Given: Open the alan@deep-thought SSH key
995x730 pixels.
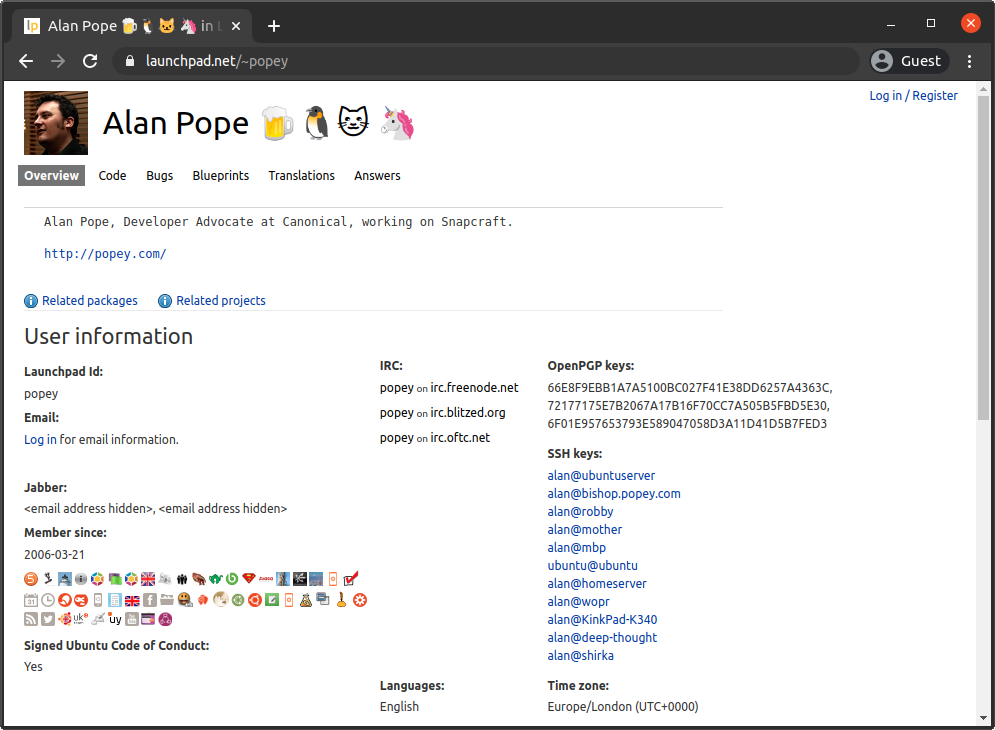Looking at the screenshot, I should [x=602, y=637].
